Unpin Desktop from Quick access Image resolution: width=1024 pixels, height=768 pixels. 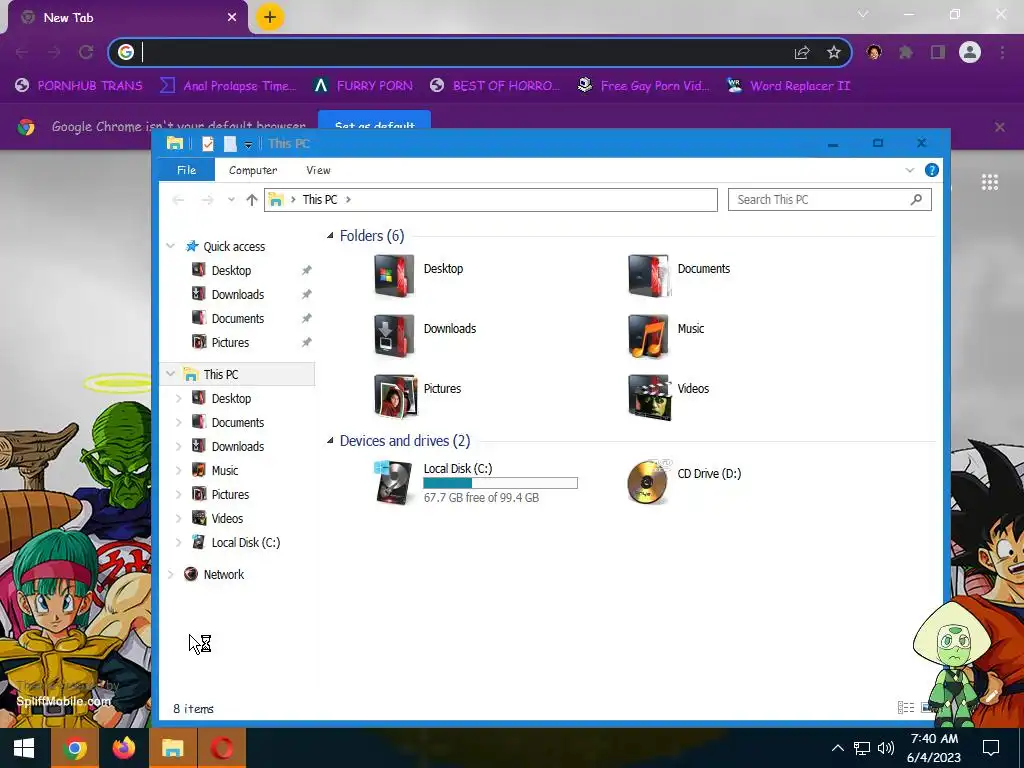click(306, 270)
